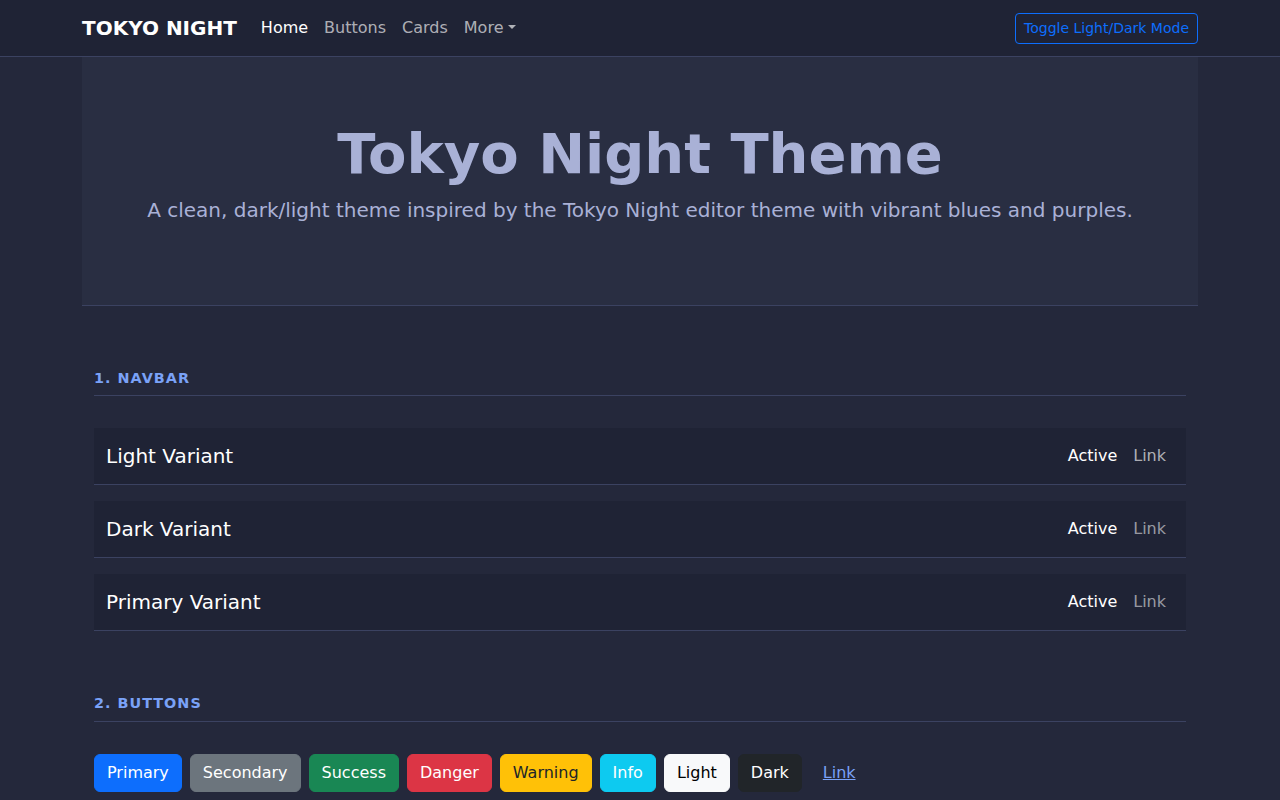The height and width of the screenshot is (800, 1280).
Task: Click the yellow Warning button
Action: [546, 773]
